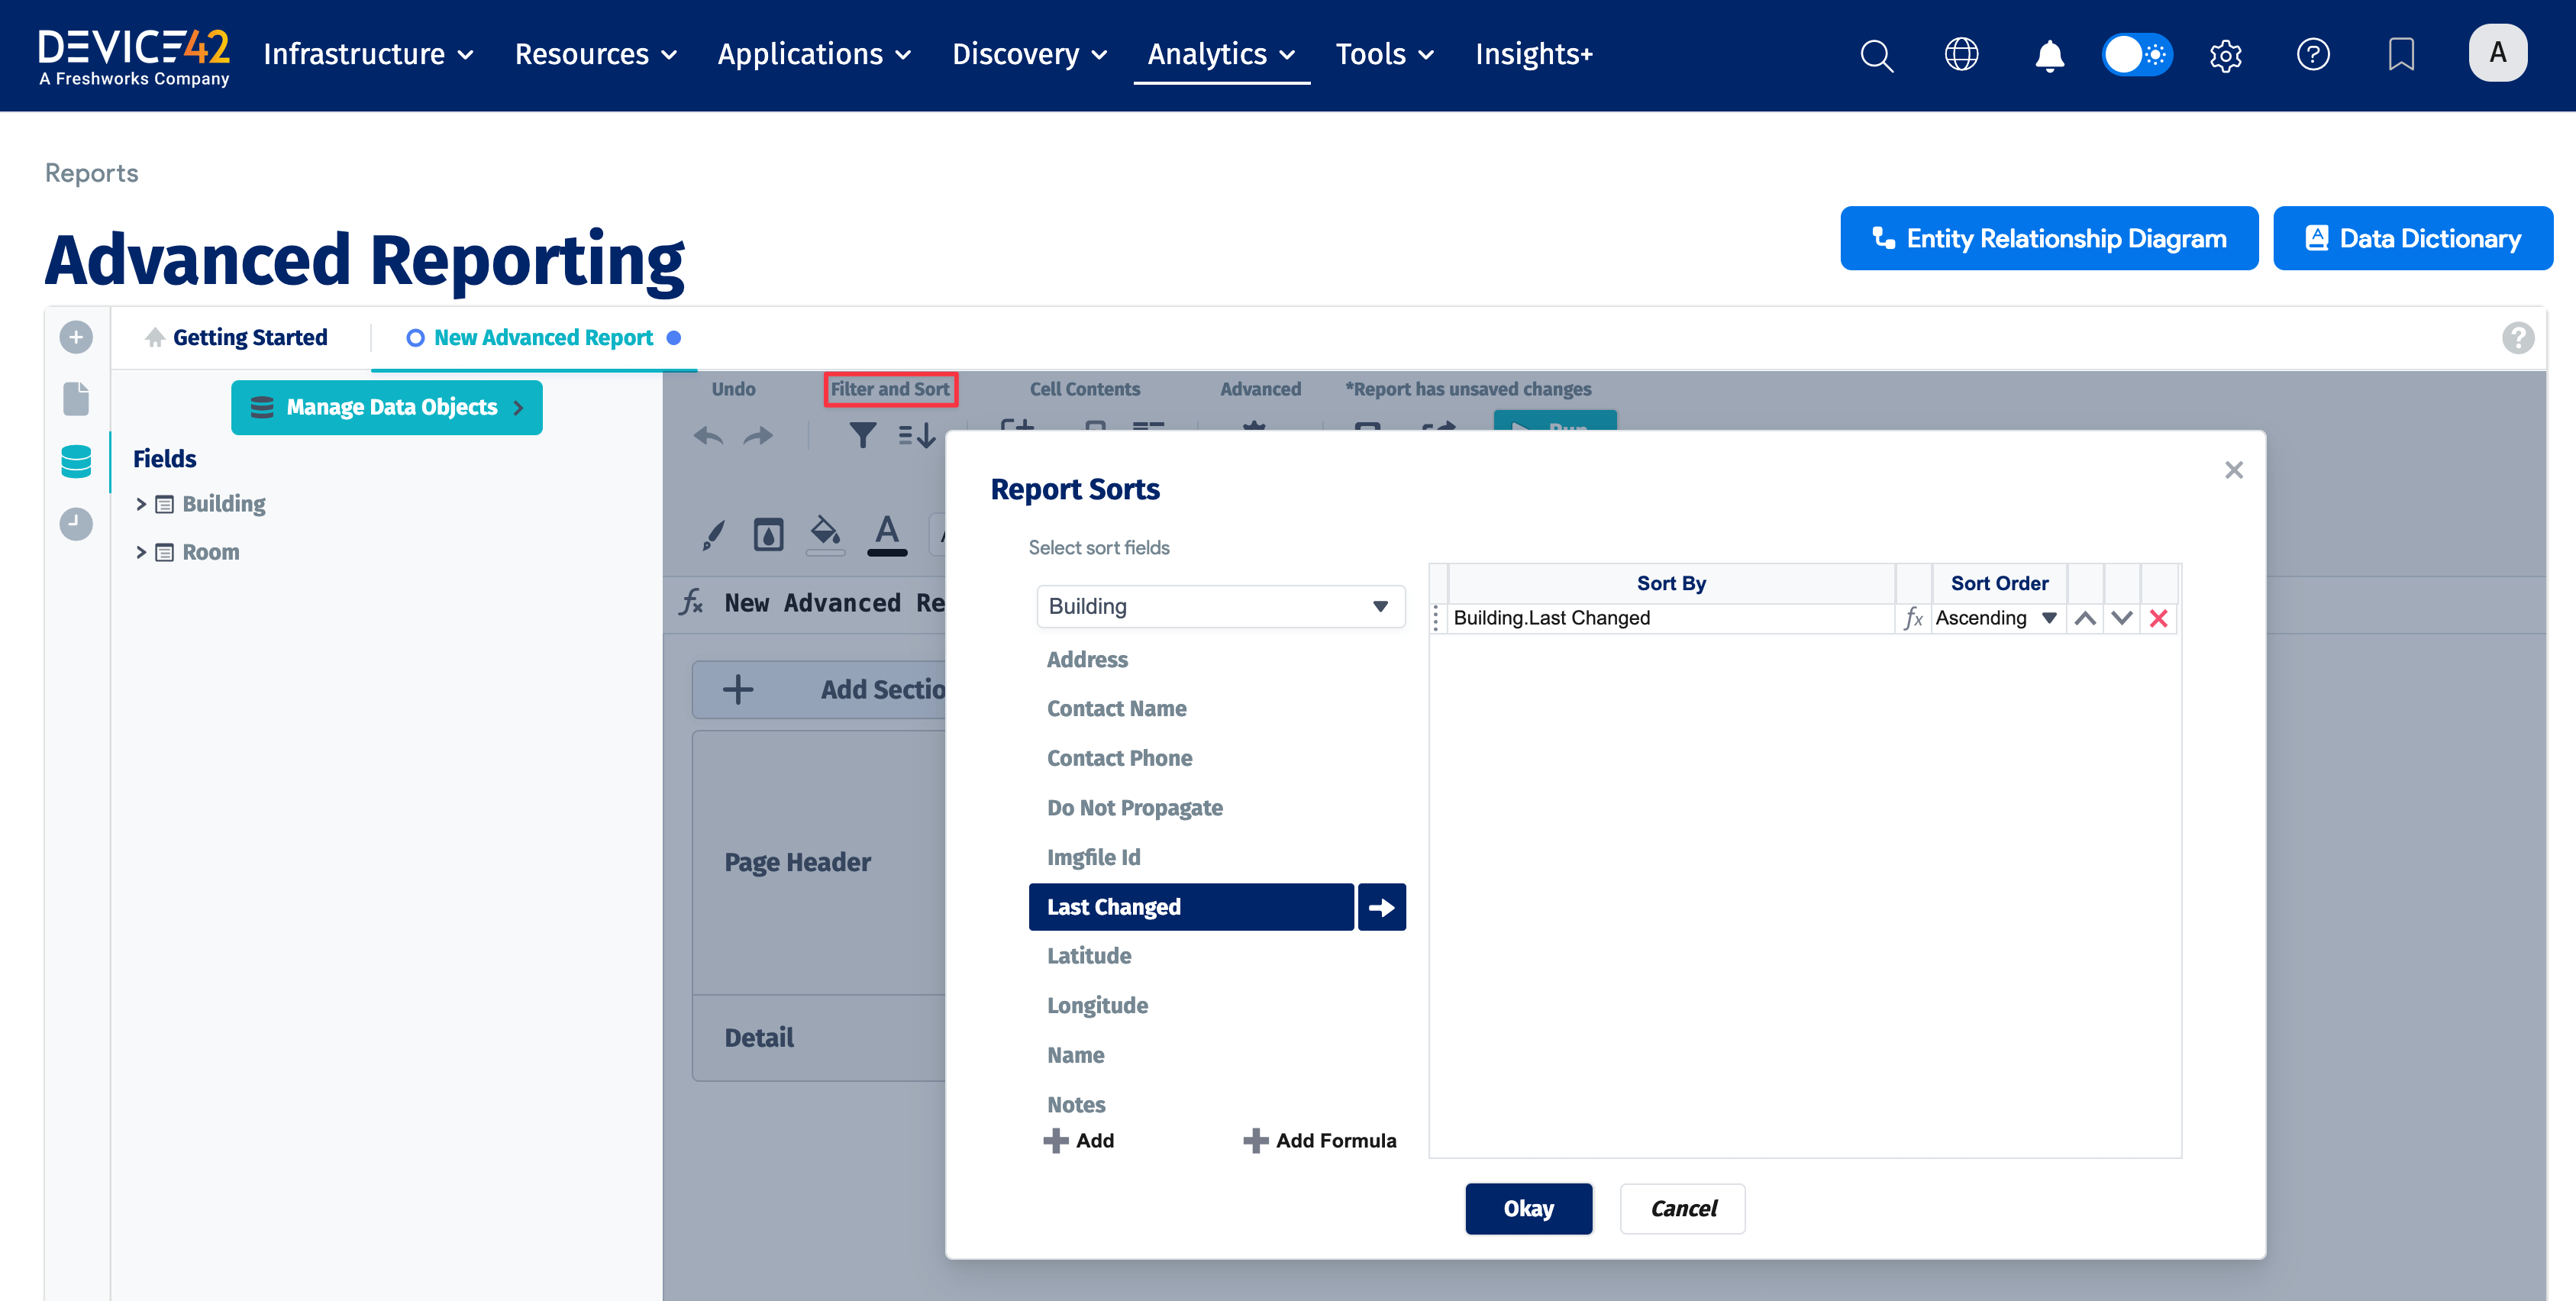Open the fx formula editor in sort row
Viewport: 2576px width, 1301px height.
click(x=1913, y=618)
